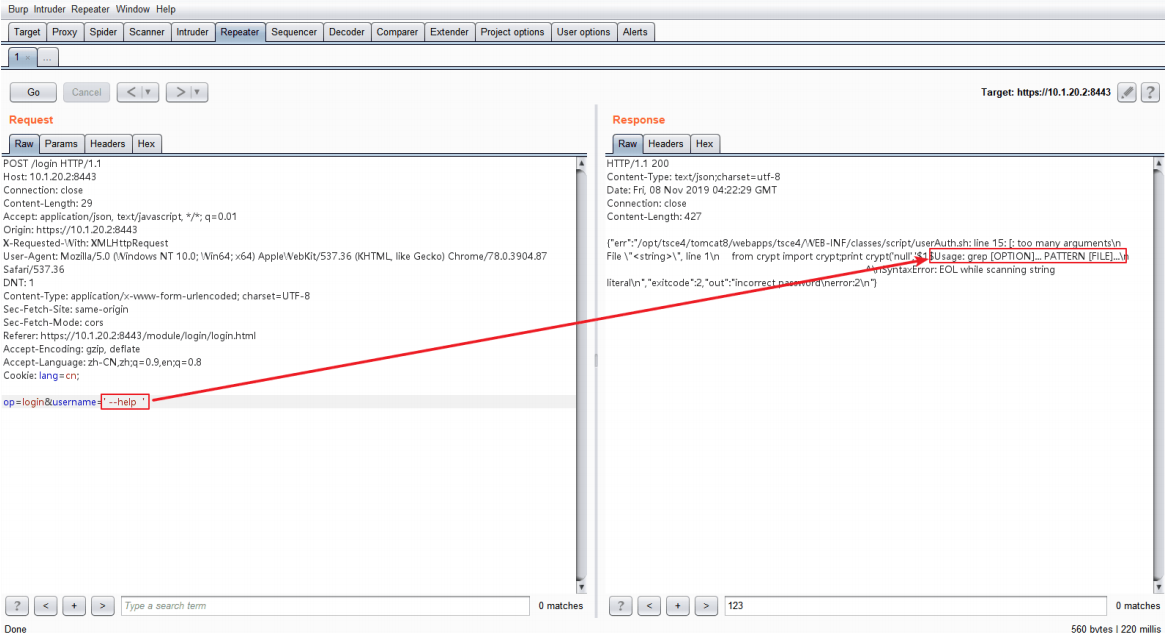The image size is (1166, 633).
Task: Select the response Hex tab
Action: 705,144
